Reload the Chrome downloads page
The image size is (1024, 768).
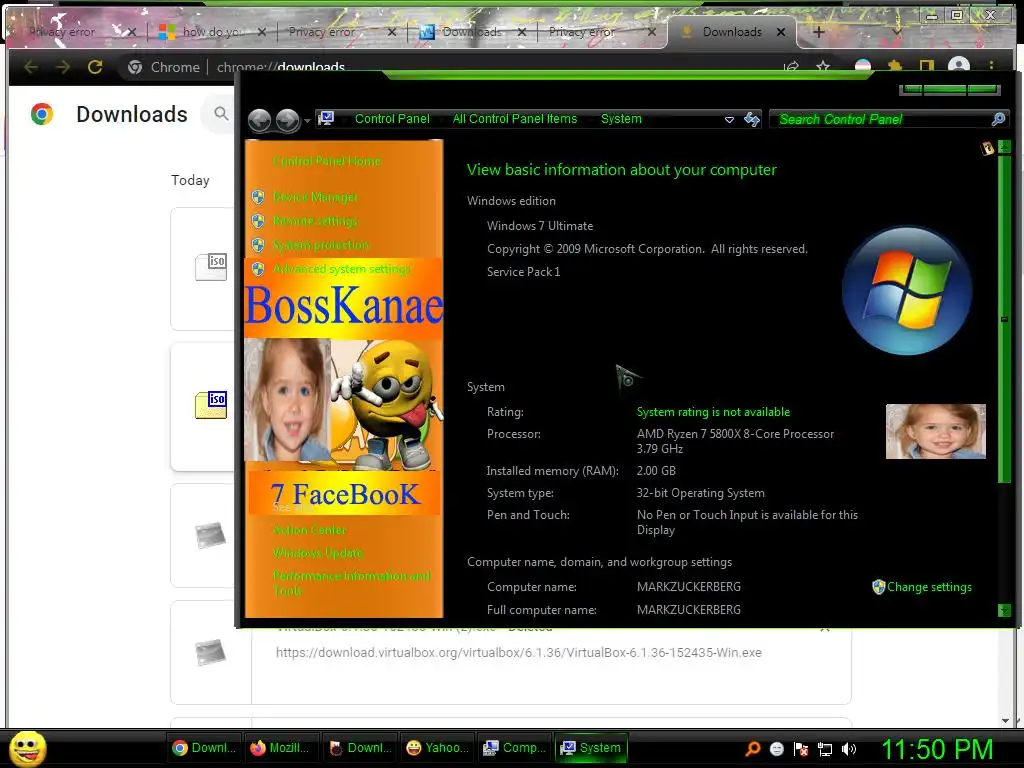pos(95,67)
